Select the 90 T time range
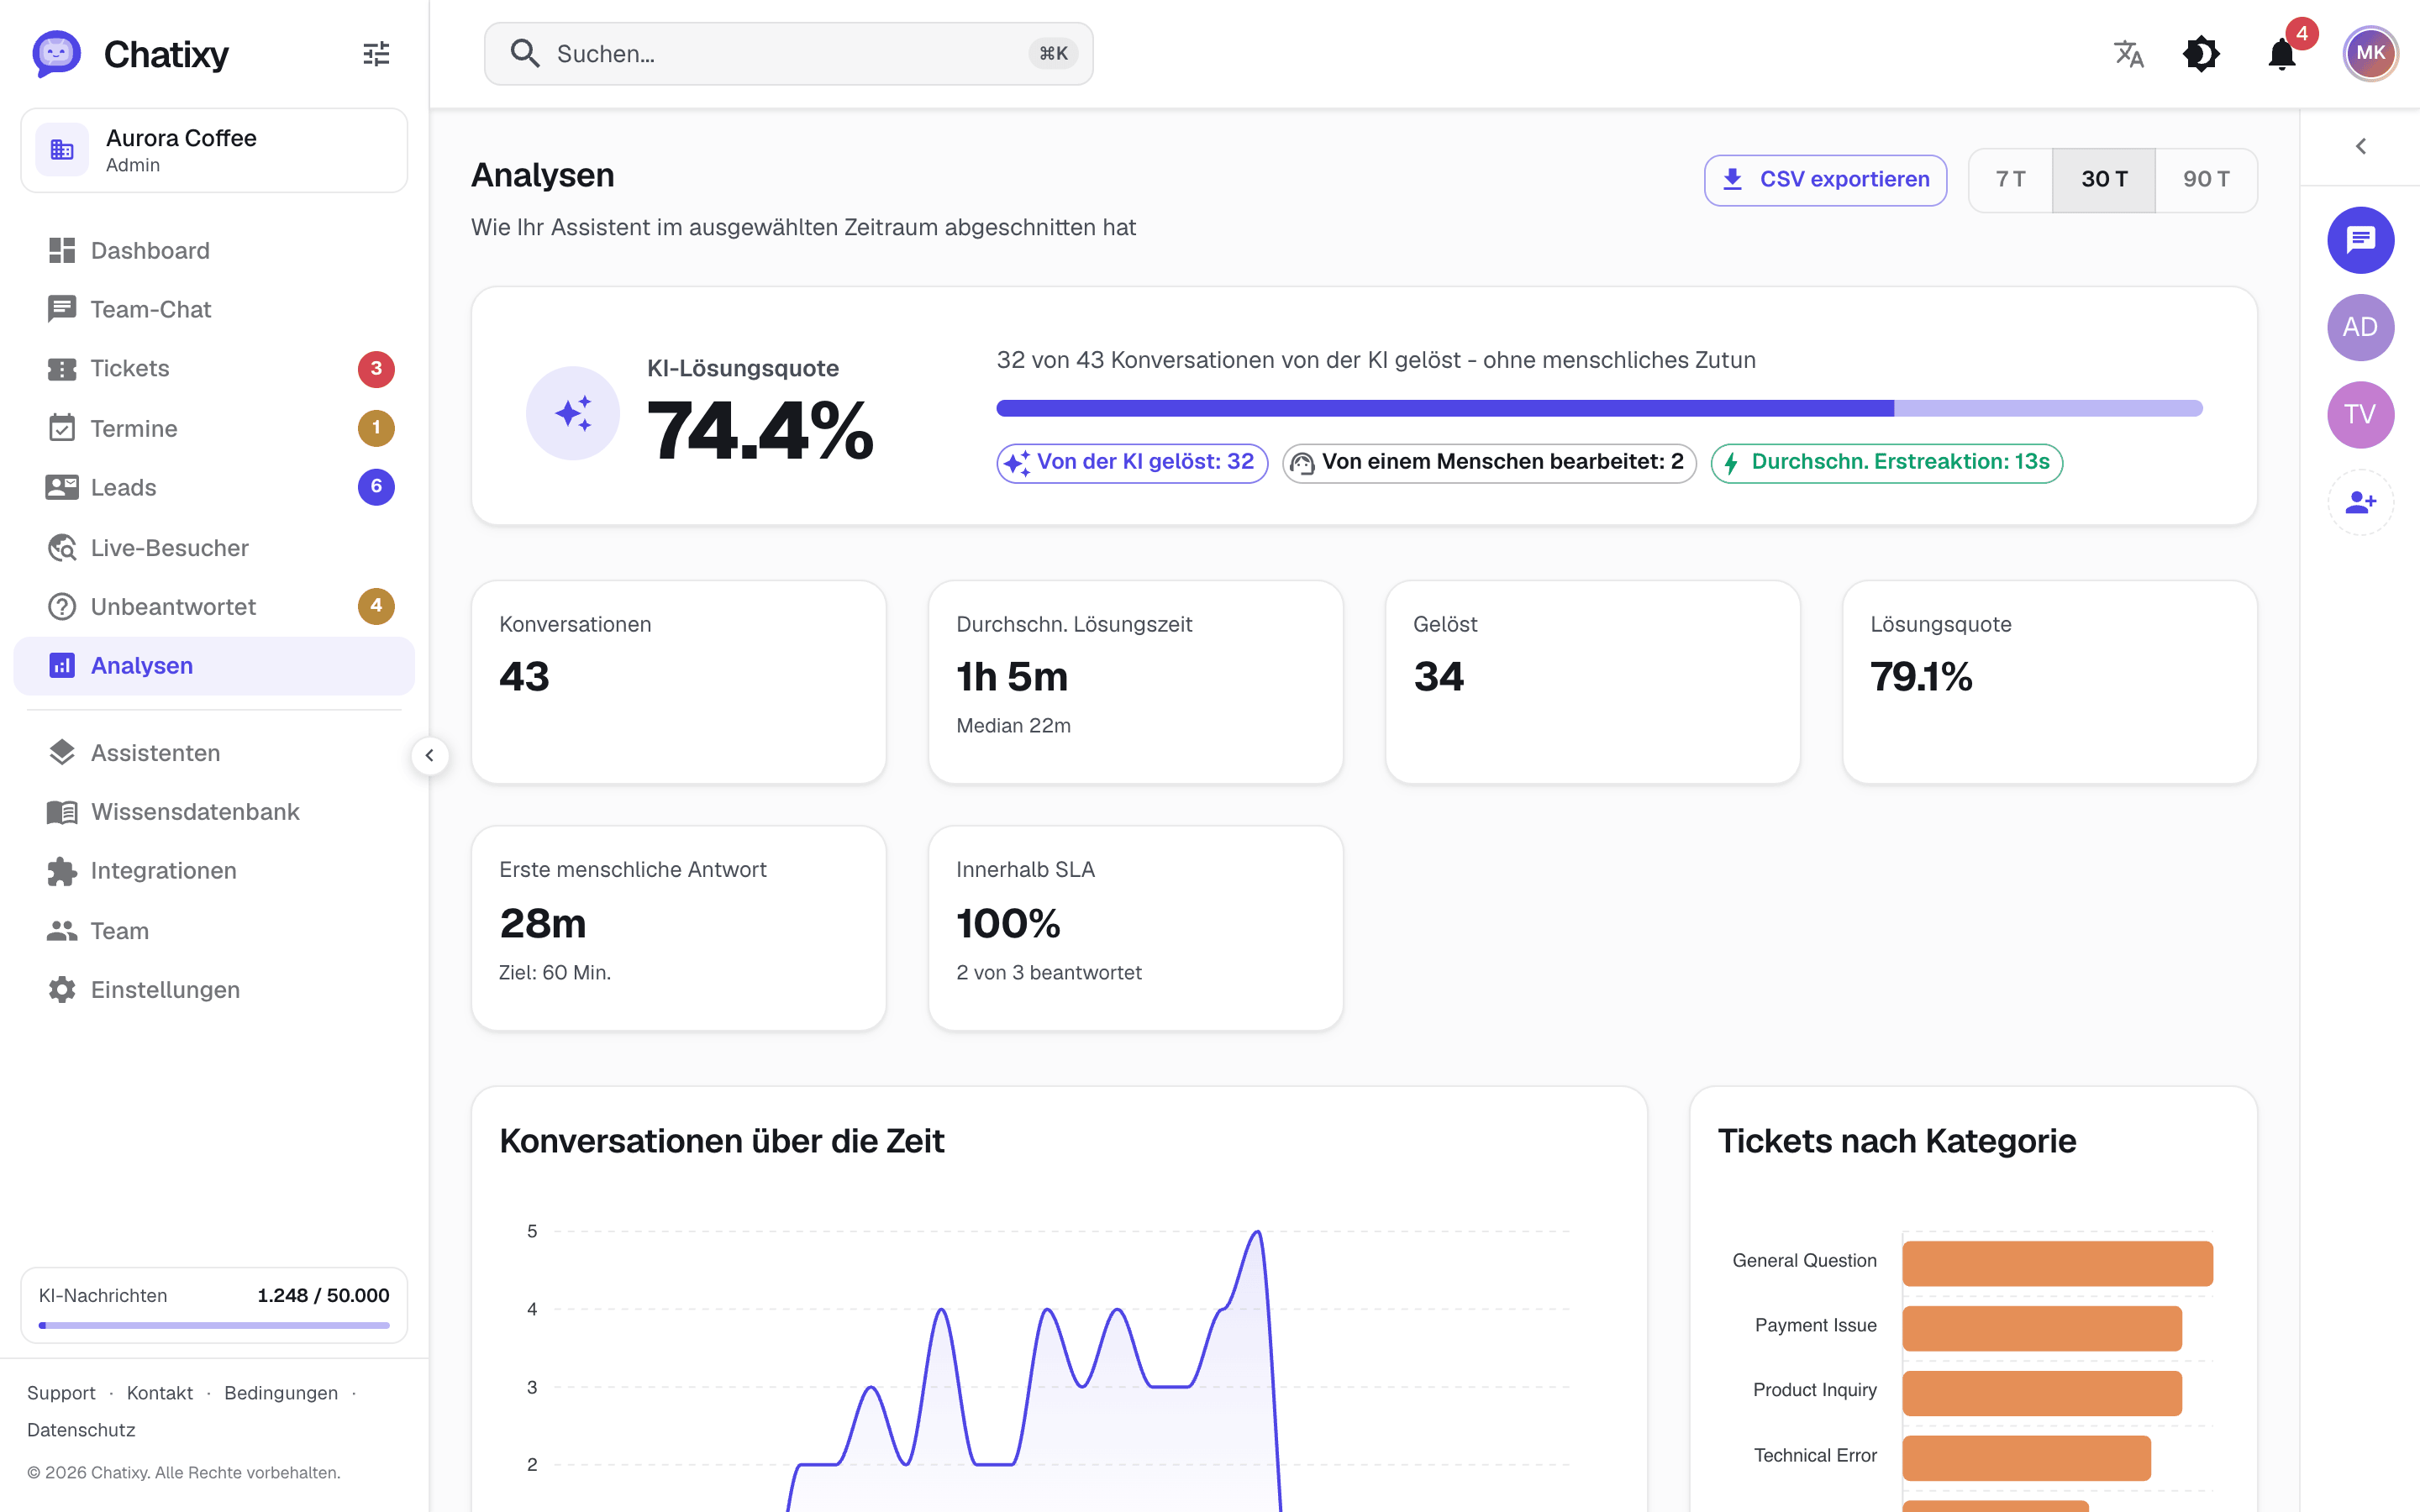2420x1512 pixels. point(2206,180)
